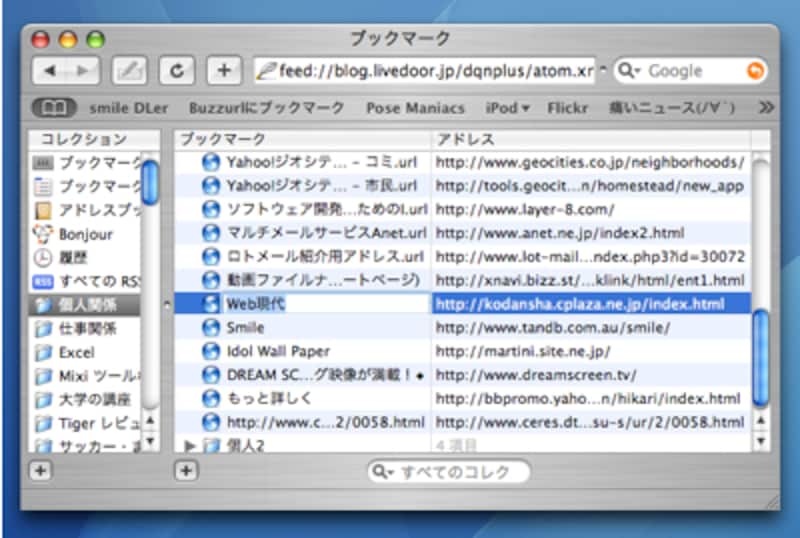
Task: Select もっと詳しく bookmark row
Action: 462,399
